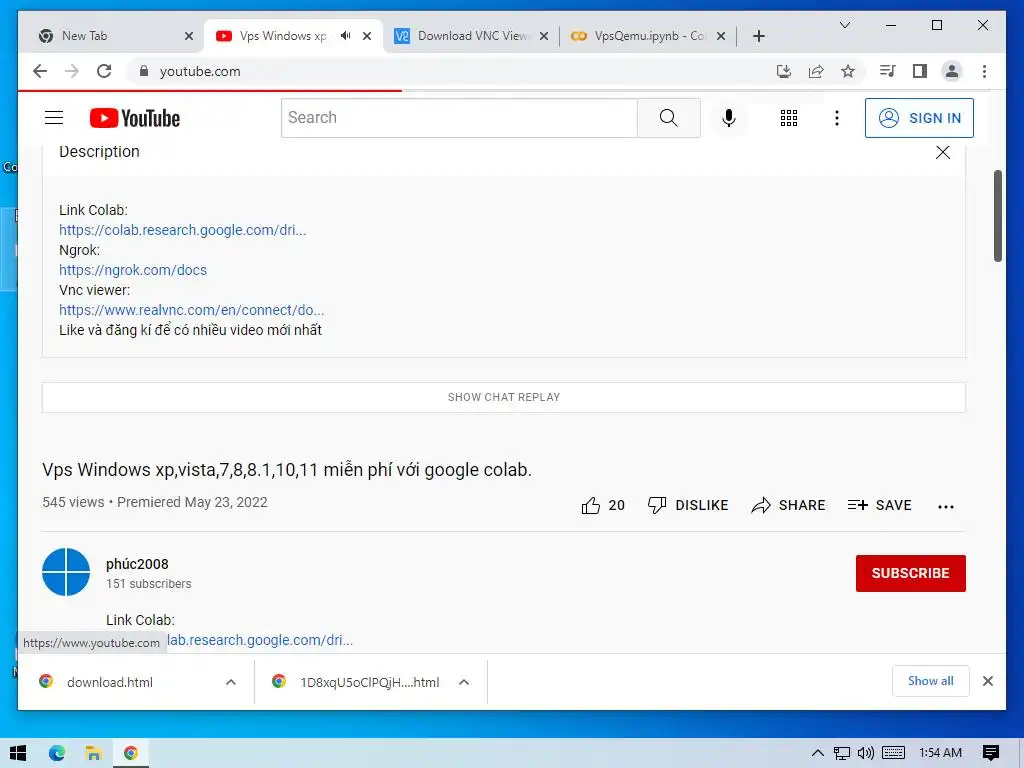This screenshot has width=1024, height=768.
Task: Open Chrome tab search chevron
Action: point(844,25)
